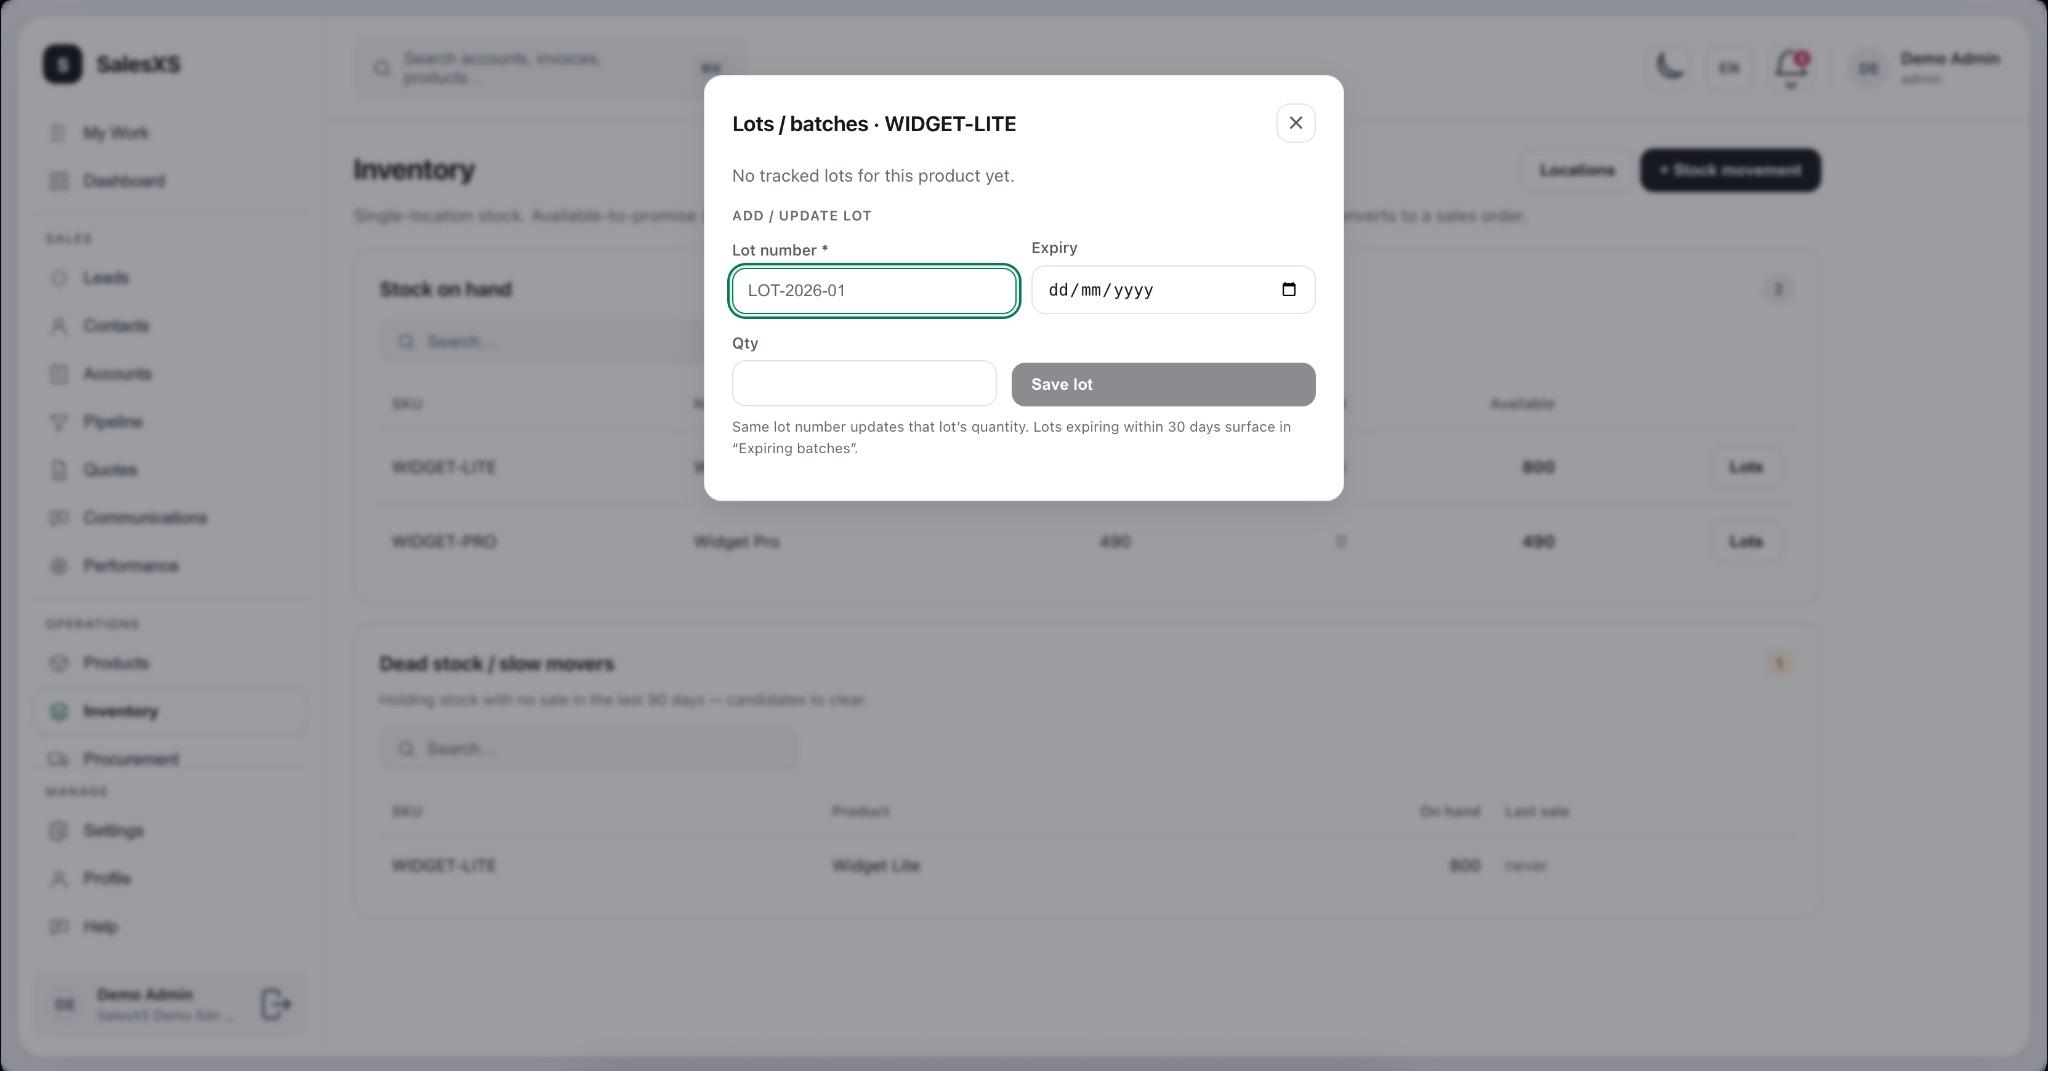The height and width of the screenshot is (1071, 2048).
Task: Click the Qty input field
Action: (864, 384)
